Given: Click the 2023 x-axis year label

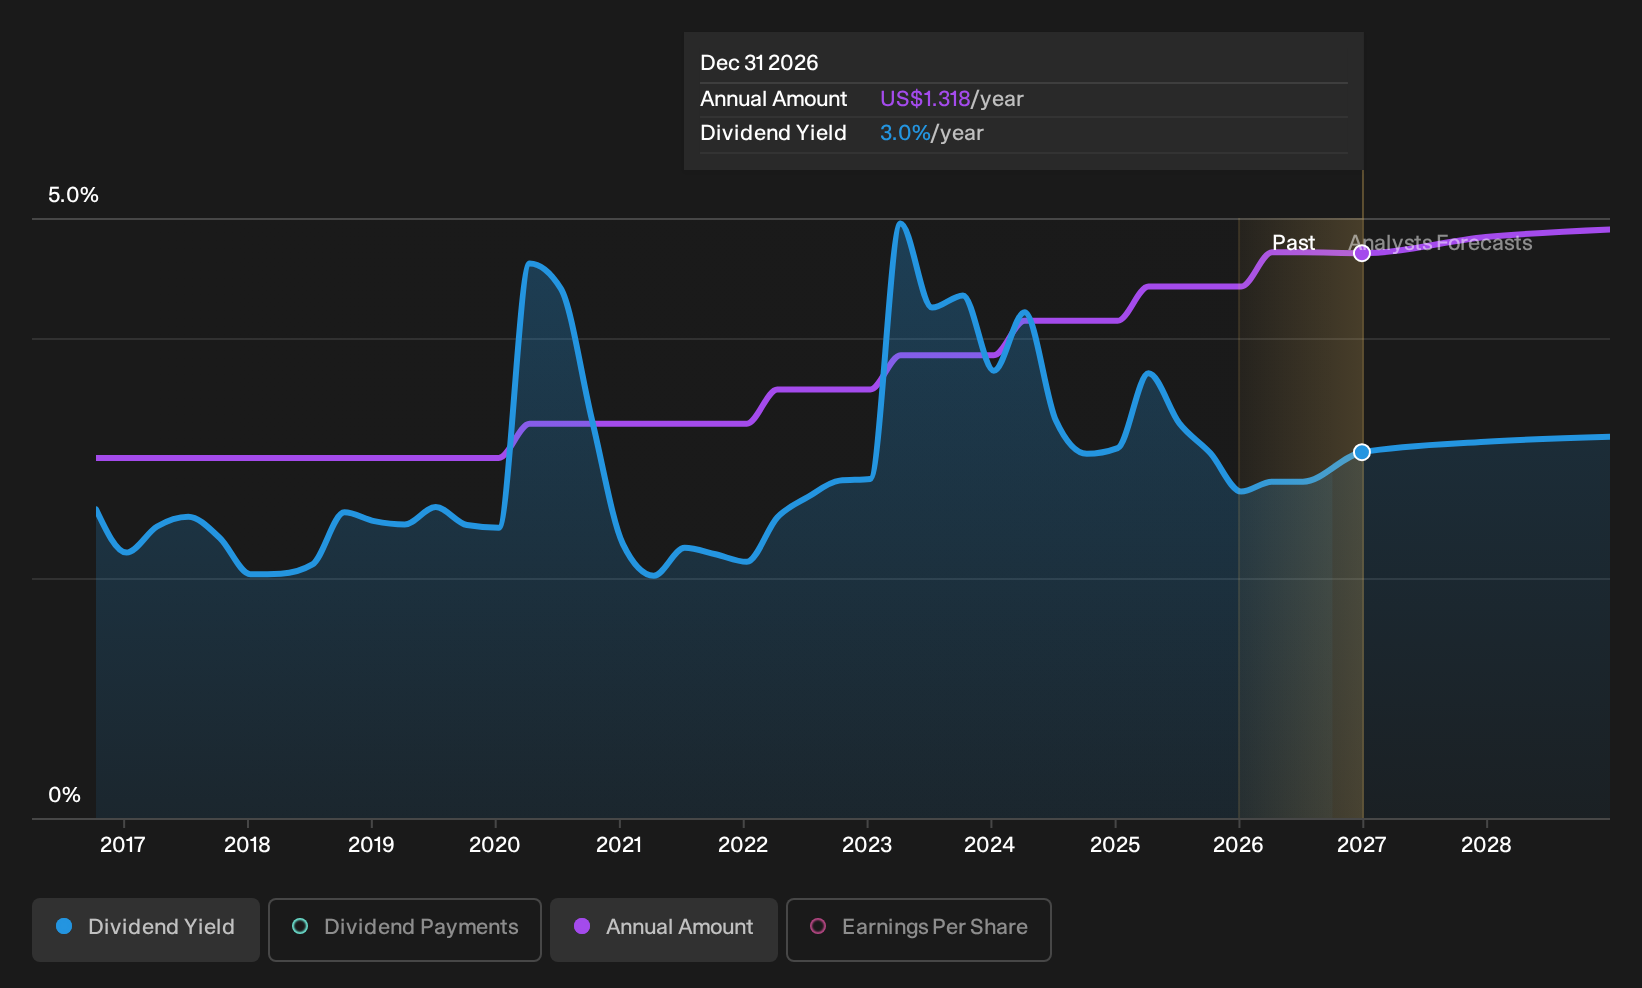Looking at the screenshot, I should [867, 845].
